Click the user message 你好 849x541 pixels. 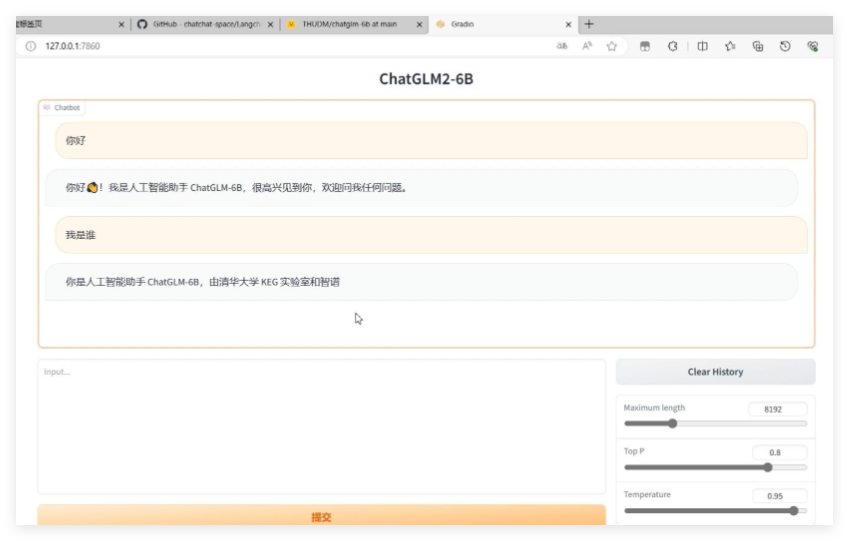pyautogui.click(x=432, y=140)
